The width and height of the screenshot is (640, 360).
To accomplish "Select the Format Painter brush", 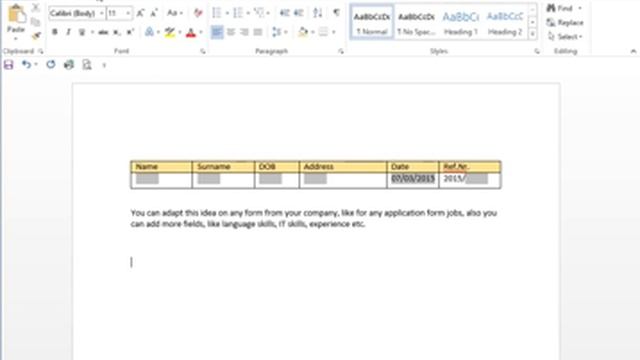I will (36, 36).
